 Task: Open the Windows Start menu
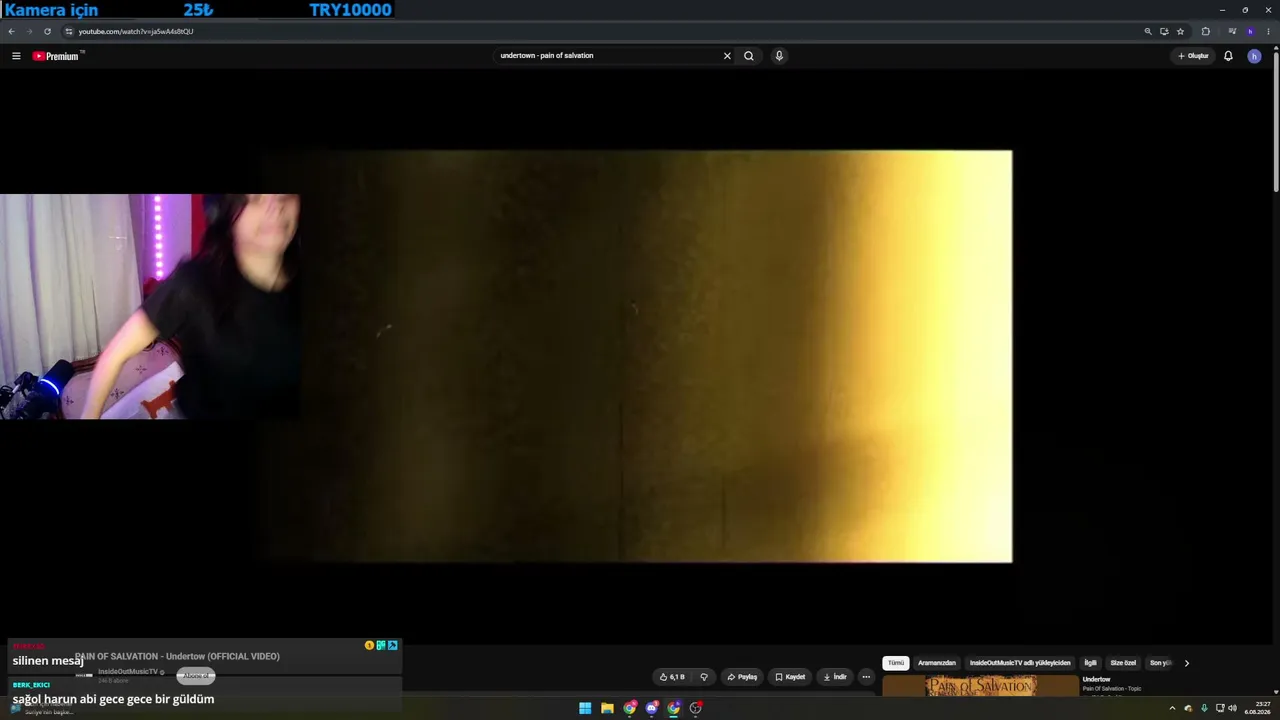click(585, 708)
